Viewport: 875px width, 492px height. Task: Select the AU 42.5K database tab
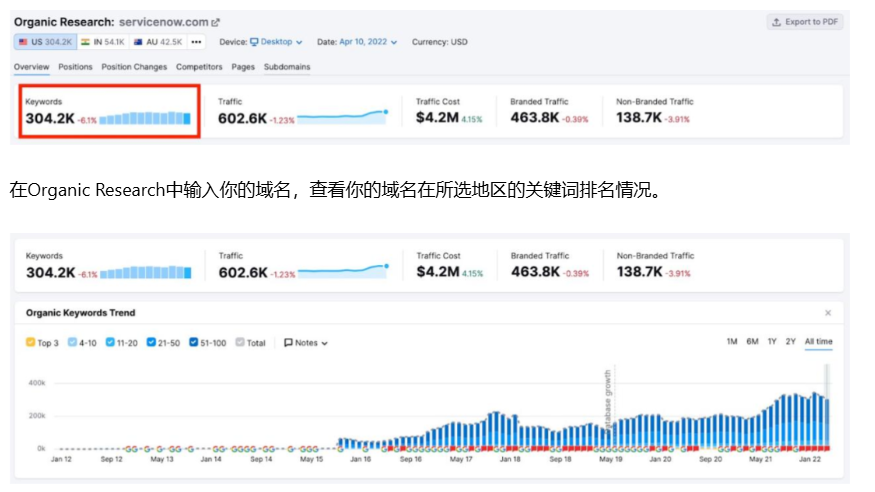coord(158,42)
